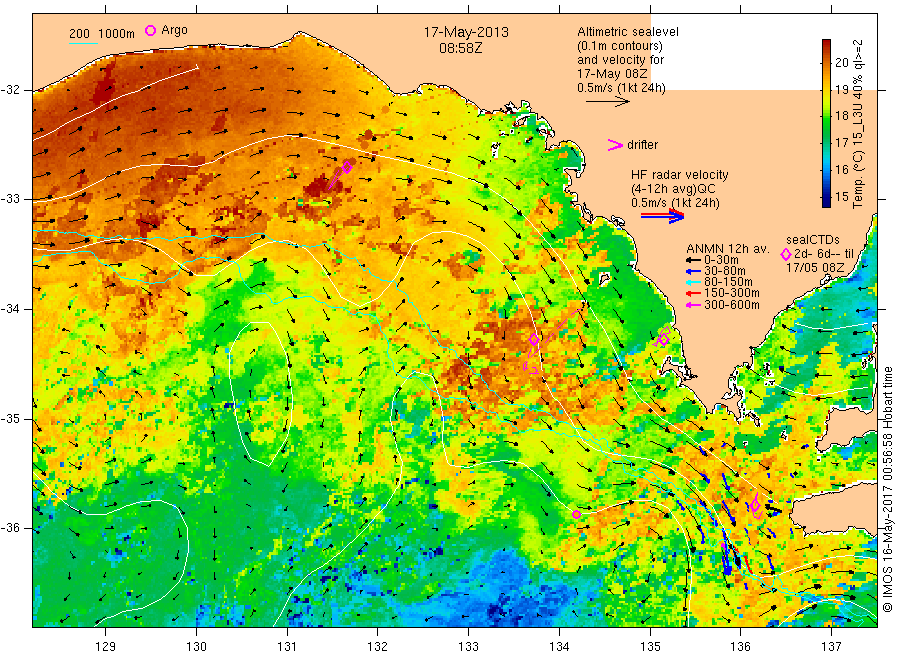This screenshot has height=660, width=900.
Task: Click the Argo float circle on the map near 134°E
Action: click(x=576, y=514)
